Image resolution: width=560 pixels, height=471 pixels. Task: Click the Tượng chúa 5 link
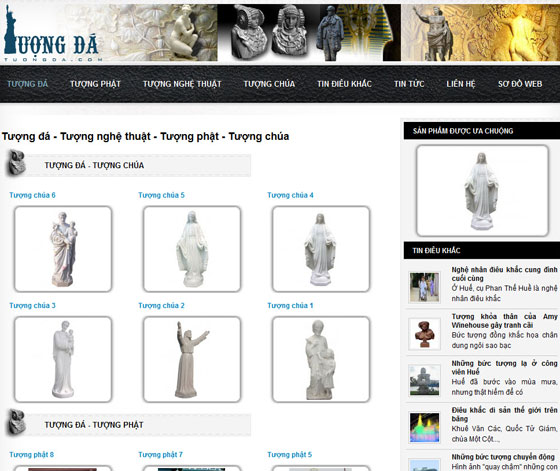tap(161, 195)
